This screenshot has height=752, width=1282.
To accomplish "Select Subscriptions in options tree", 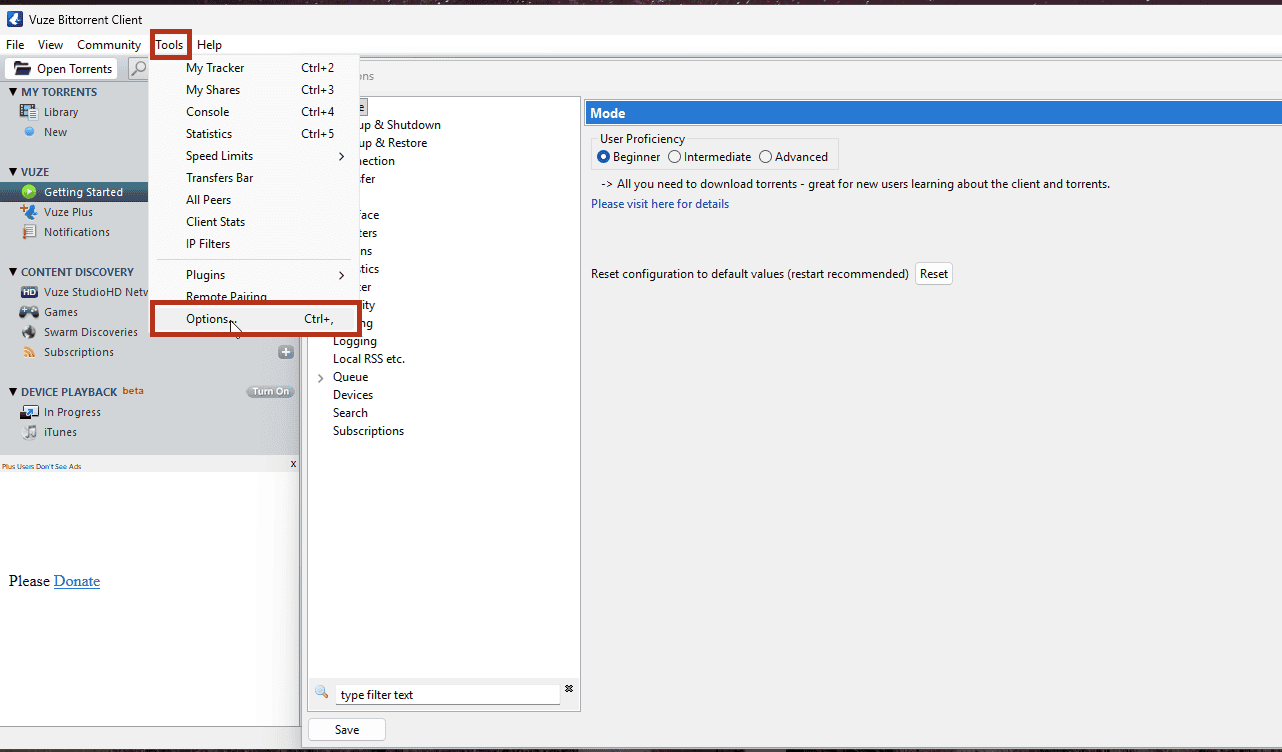I will [x=369, y=431].
